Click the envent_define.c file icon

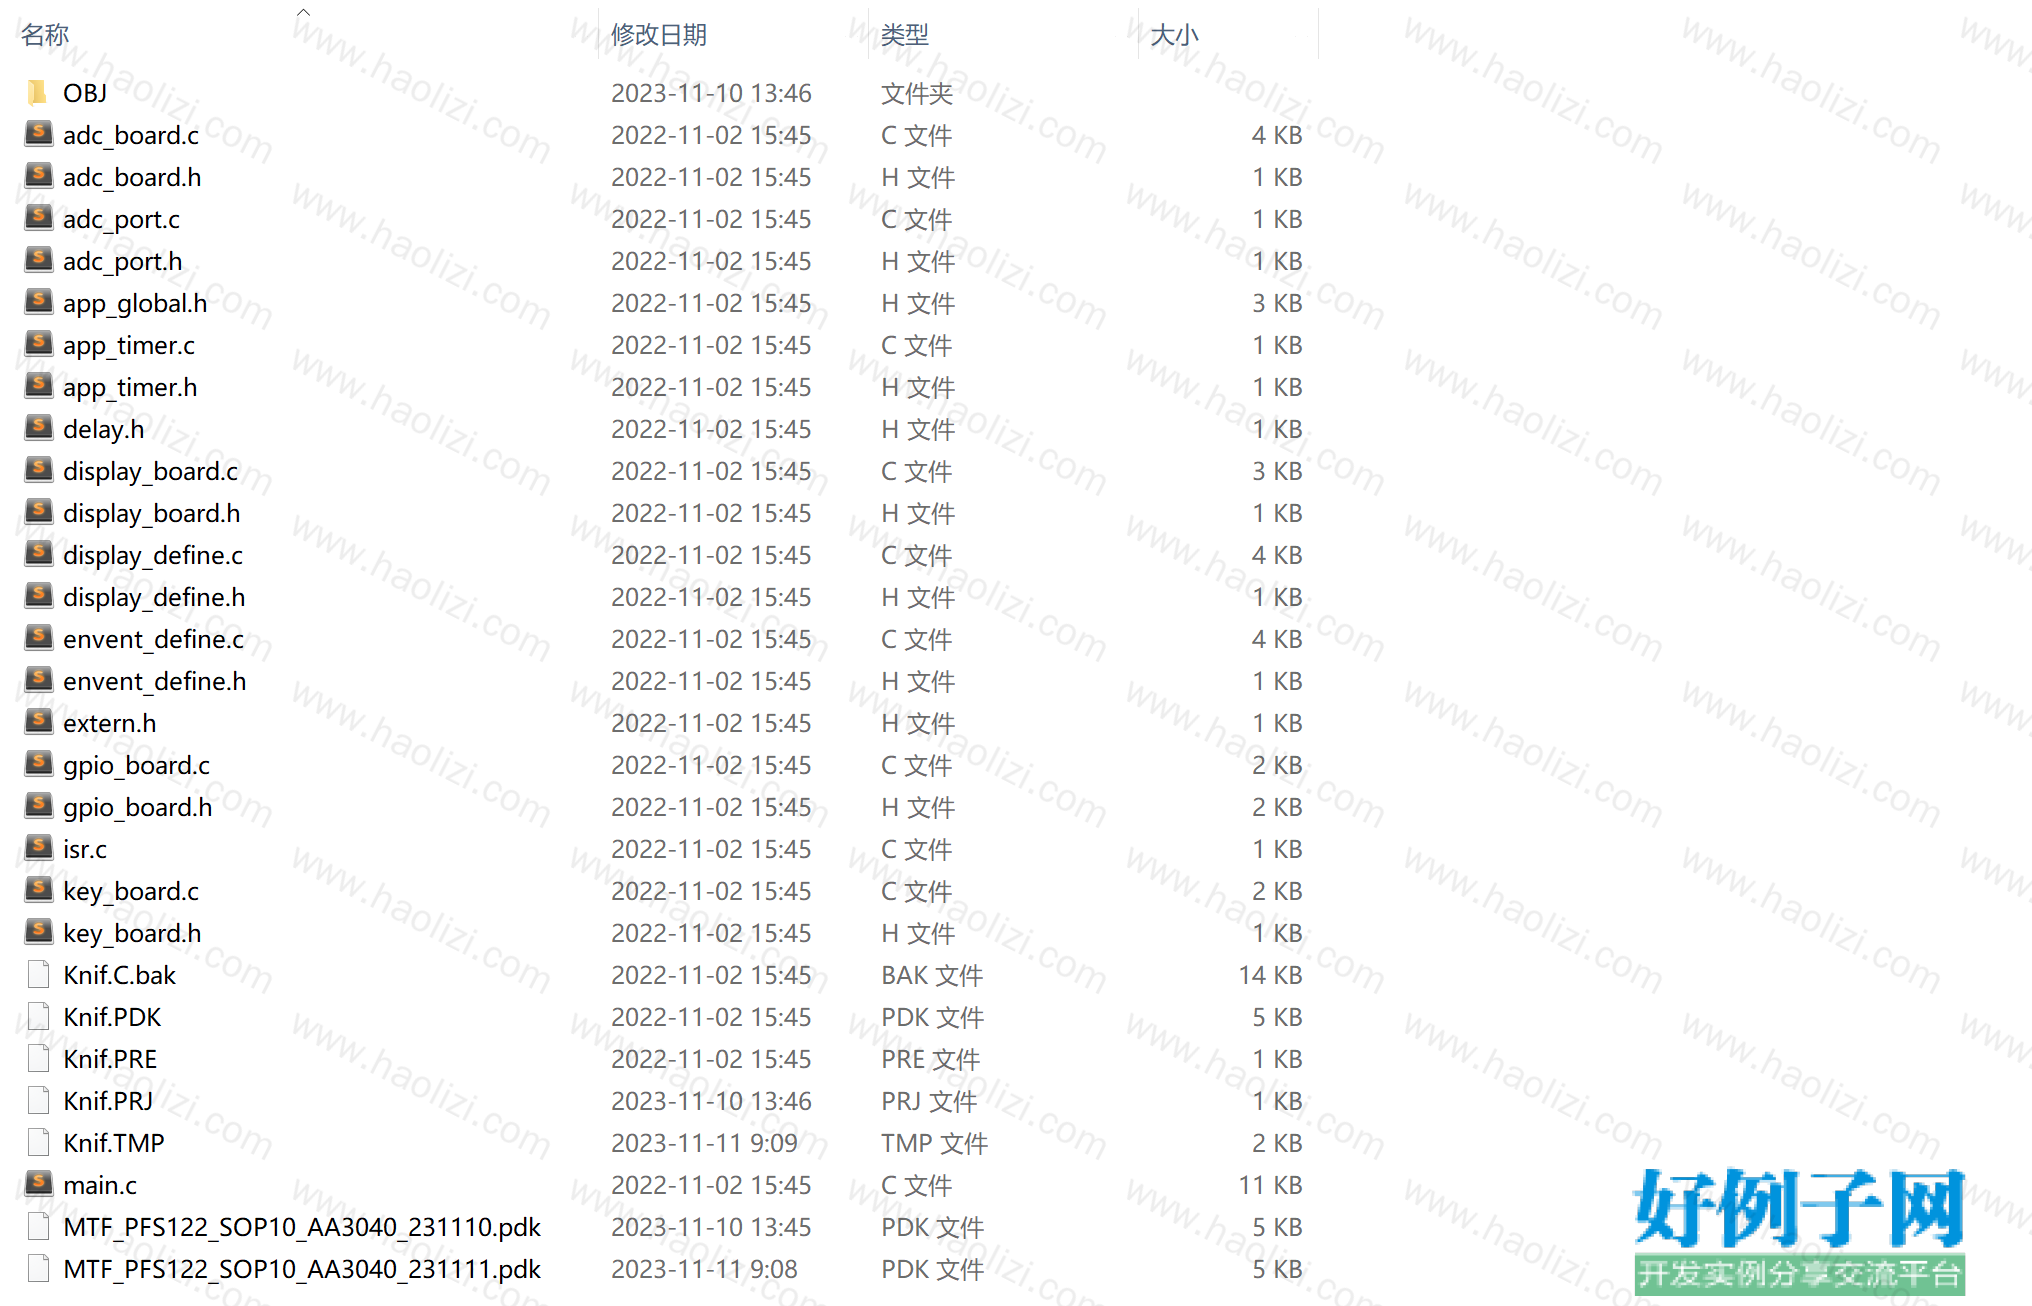point(38,637)
